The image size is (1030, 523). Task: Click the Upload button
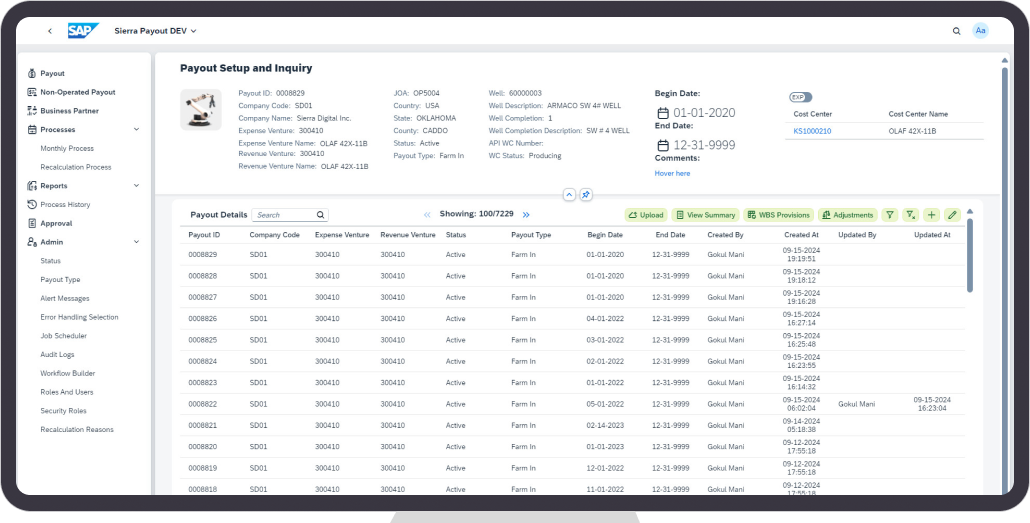click(646, 215)
